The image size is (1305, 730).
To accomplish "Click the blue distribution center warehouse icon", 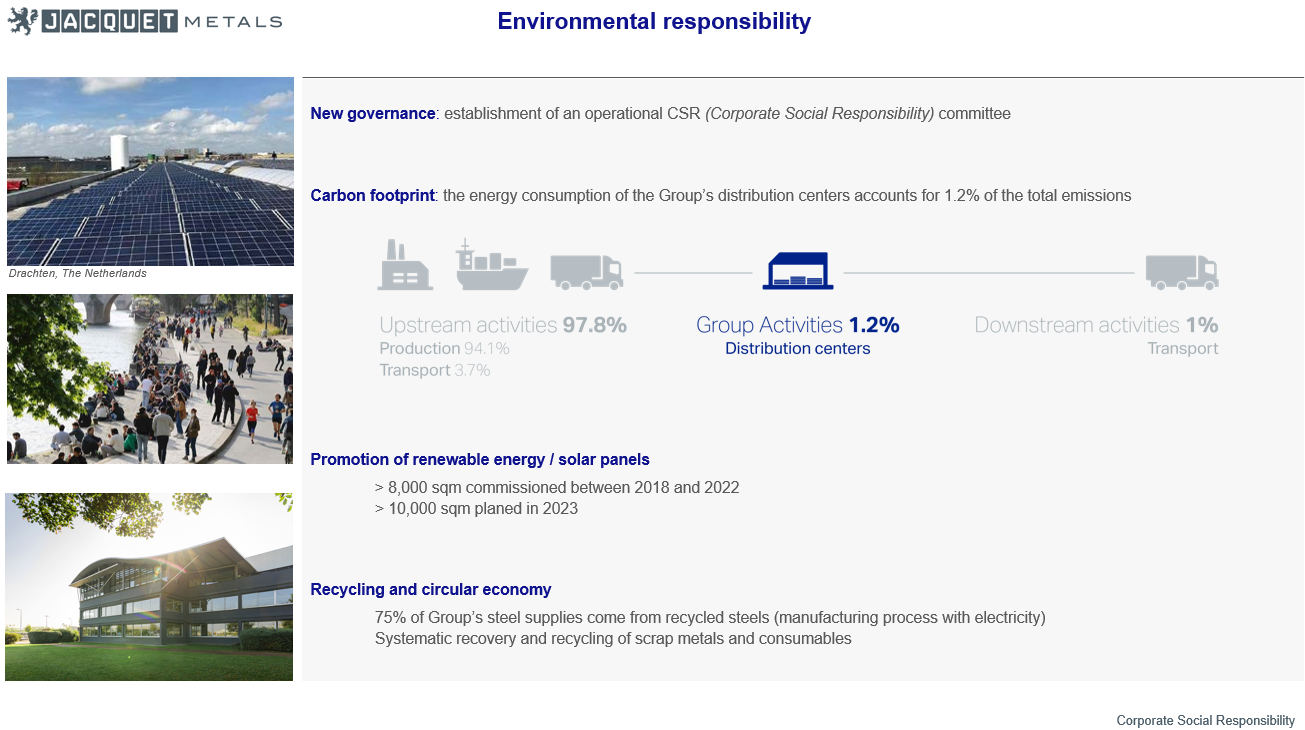I will coord(798,271).
